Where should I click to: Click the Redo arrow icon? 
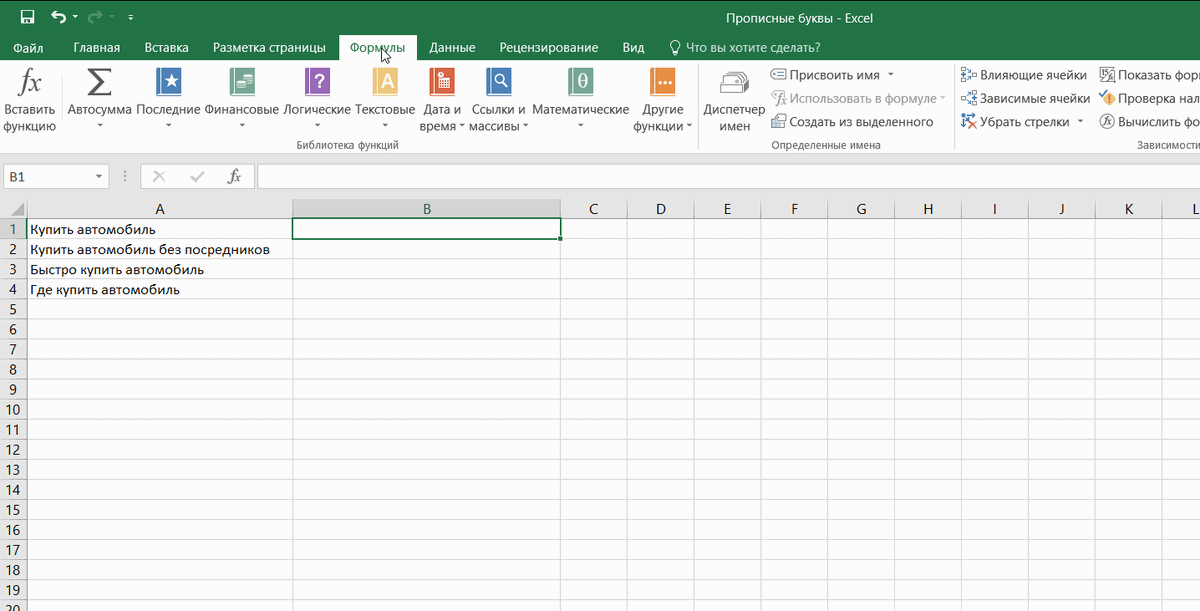click(x=96, y=17)
